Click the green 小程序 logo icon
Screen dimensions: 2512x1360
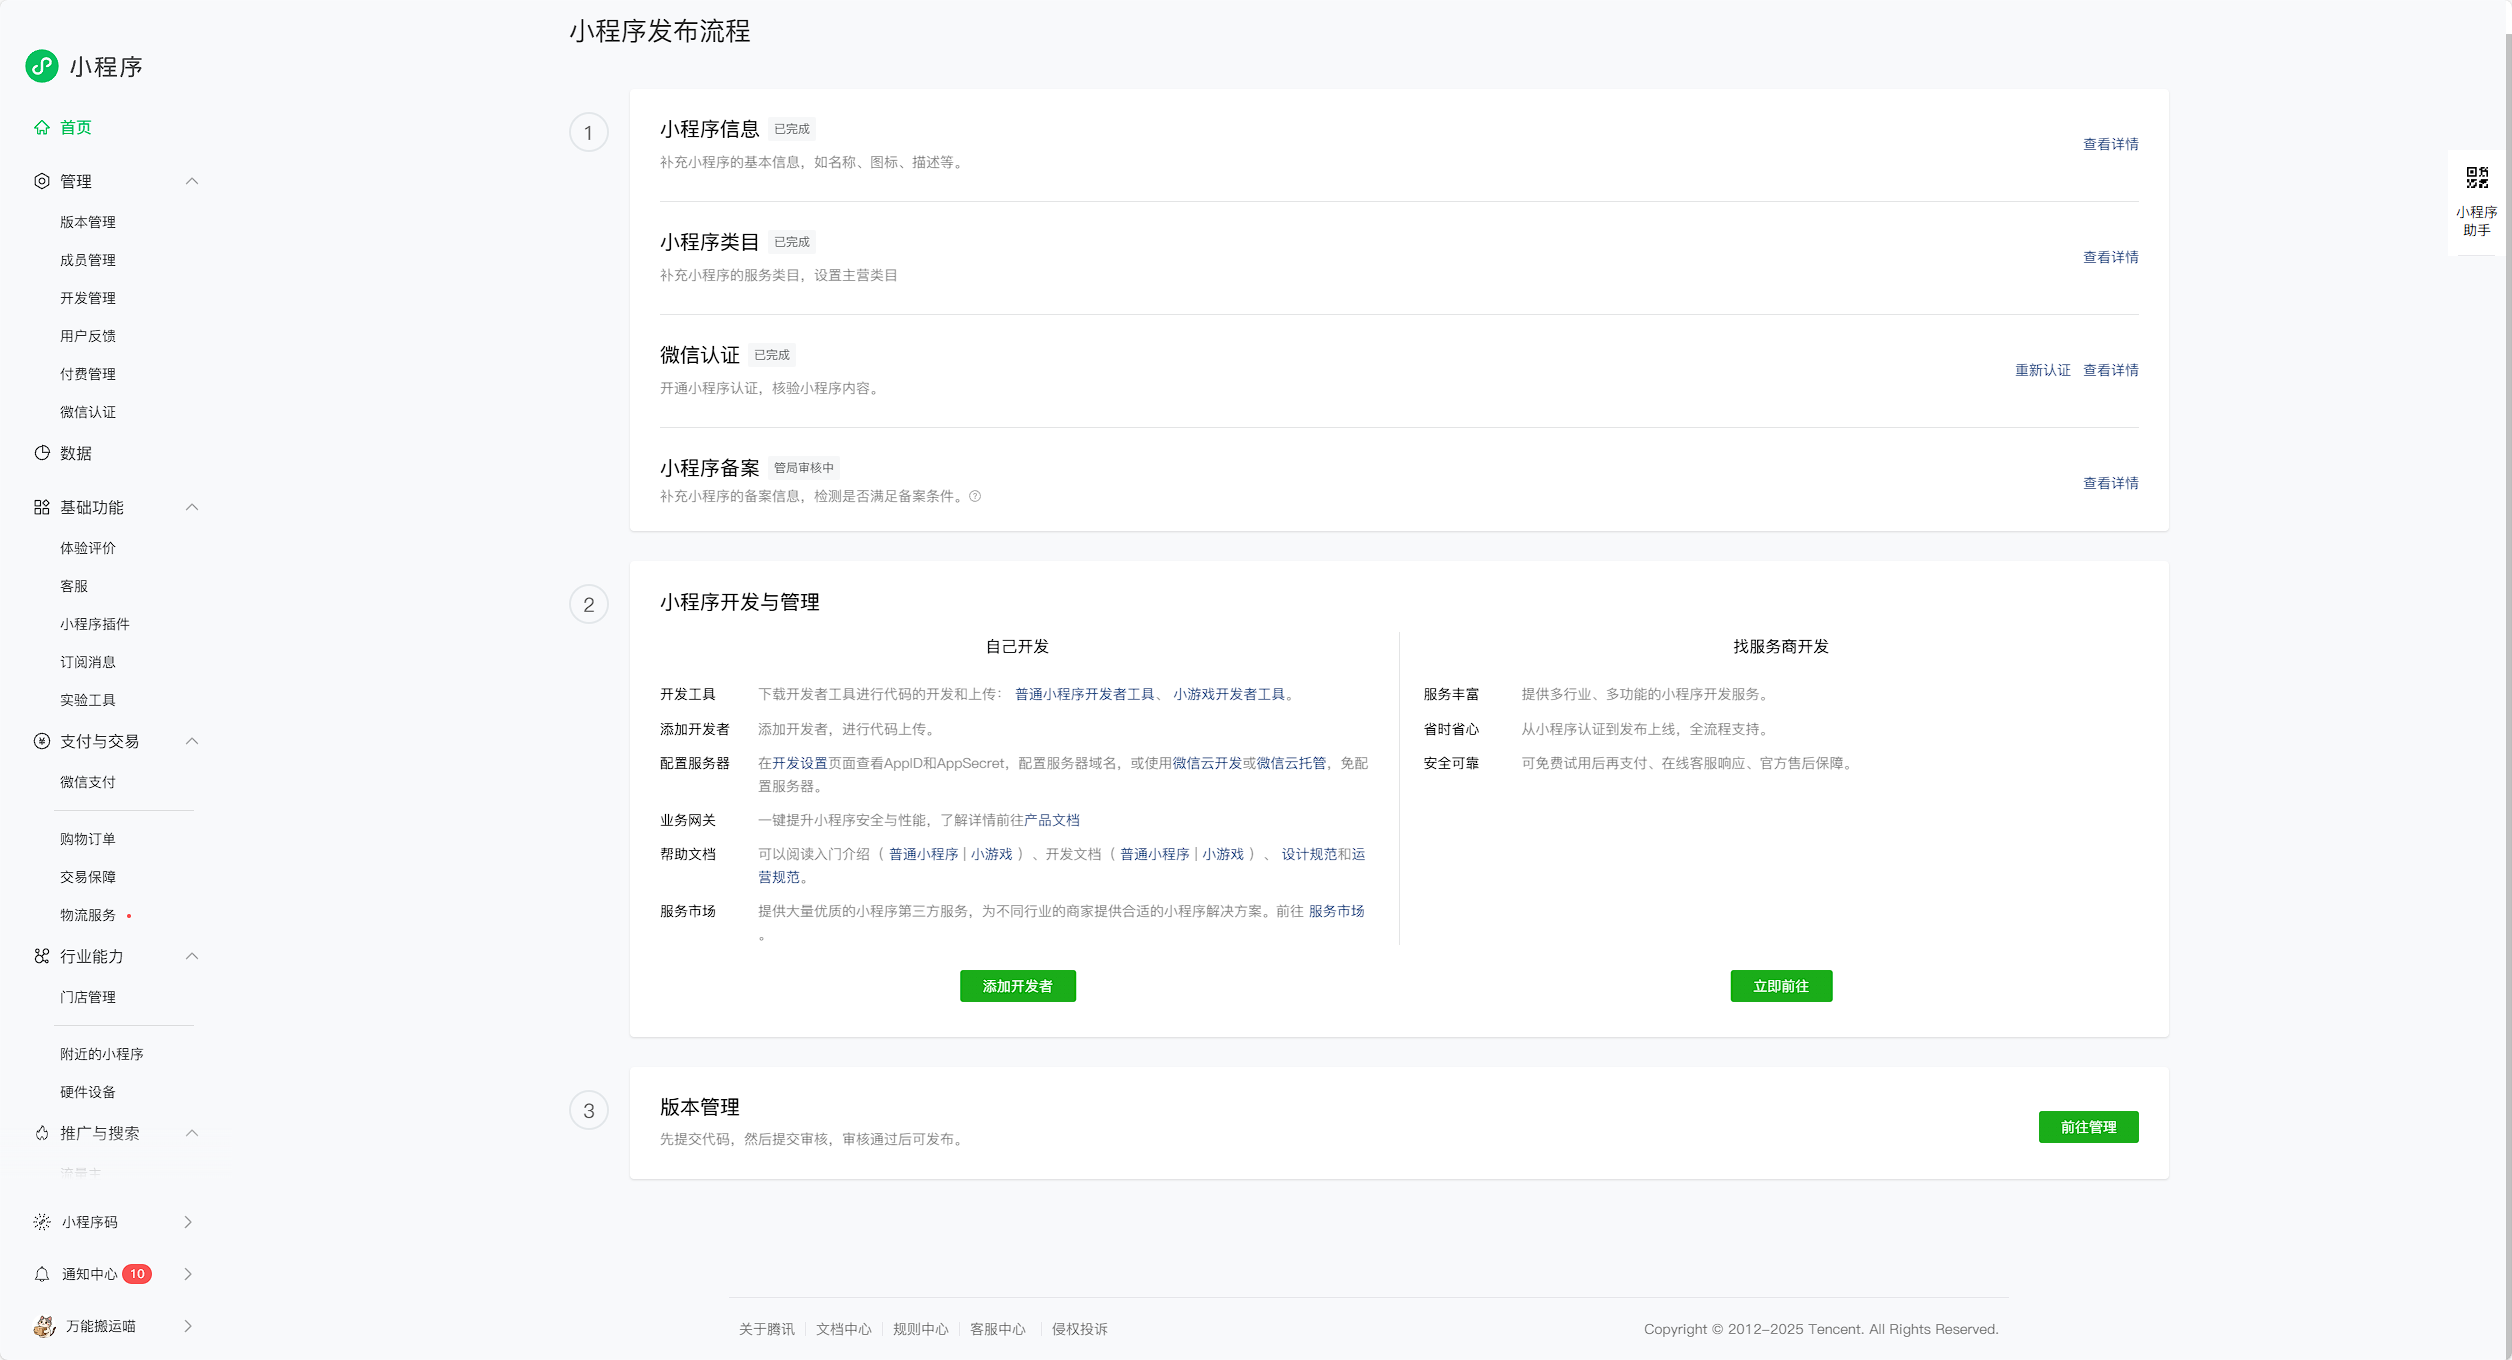tap(42, 66)
